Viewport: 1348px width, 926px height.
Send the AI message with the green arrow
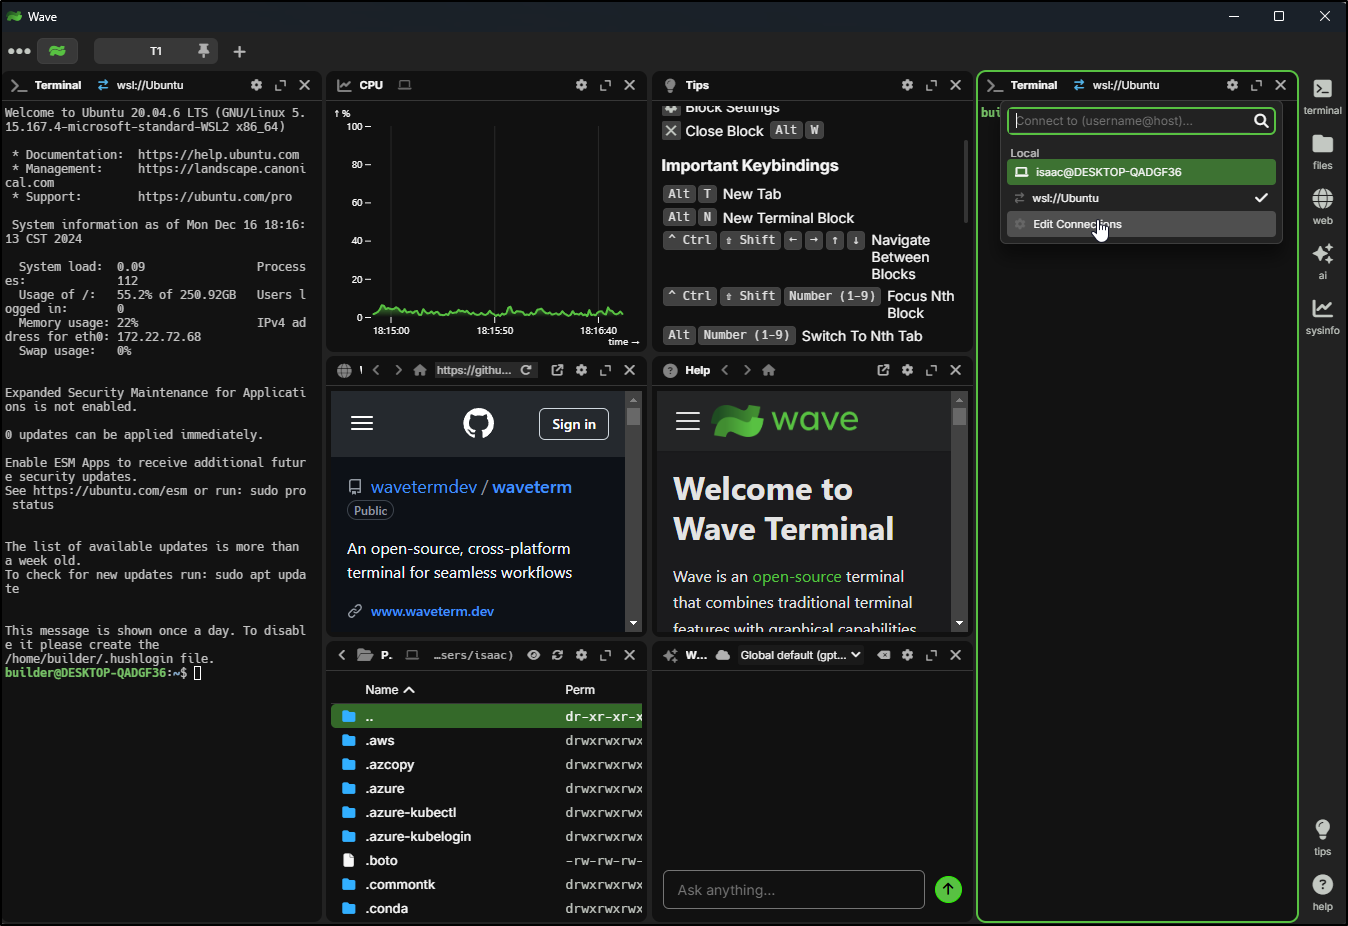[x=948, y=889]
